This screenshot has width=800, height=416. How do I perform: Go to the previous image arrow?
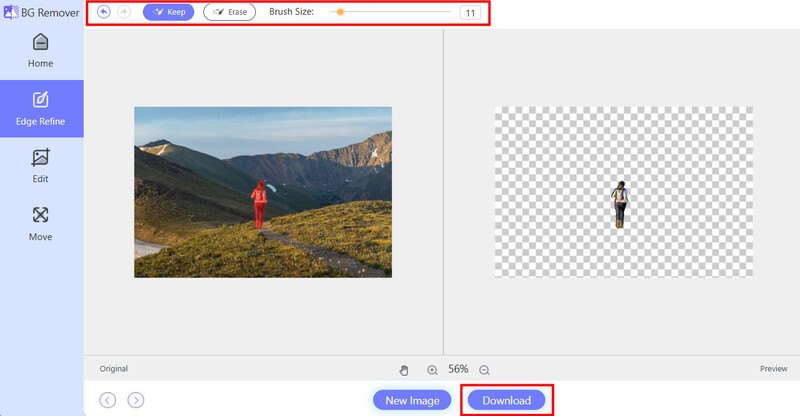(108, 400)
